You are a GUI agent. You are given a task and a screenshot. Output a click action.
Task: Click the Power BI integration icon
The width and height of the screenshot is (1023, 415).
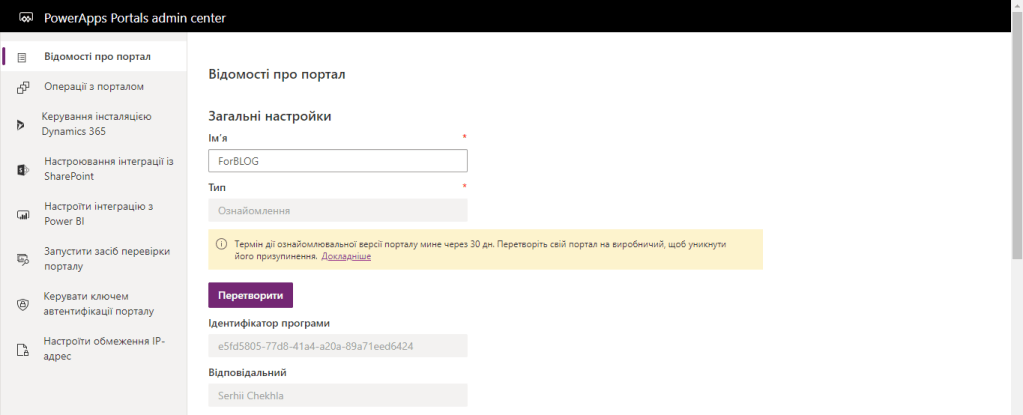pos(22,214)
